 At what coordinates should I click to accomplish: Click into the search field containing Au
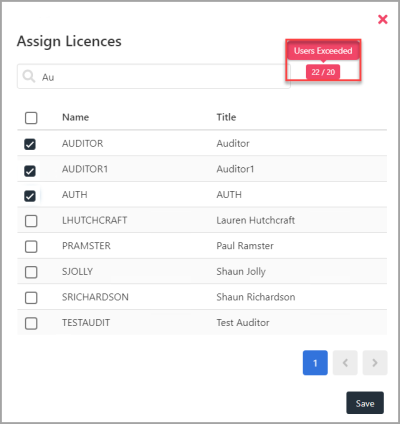(154, 77)
